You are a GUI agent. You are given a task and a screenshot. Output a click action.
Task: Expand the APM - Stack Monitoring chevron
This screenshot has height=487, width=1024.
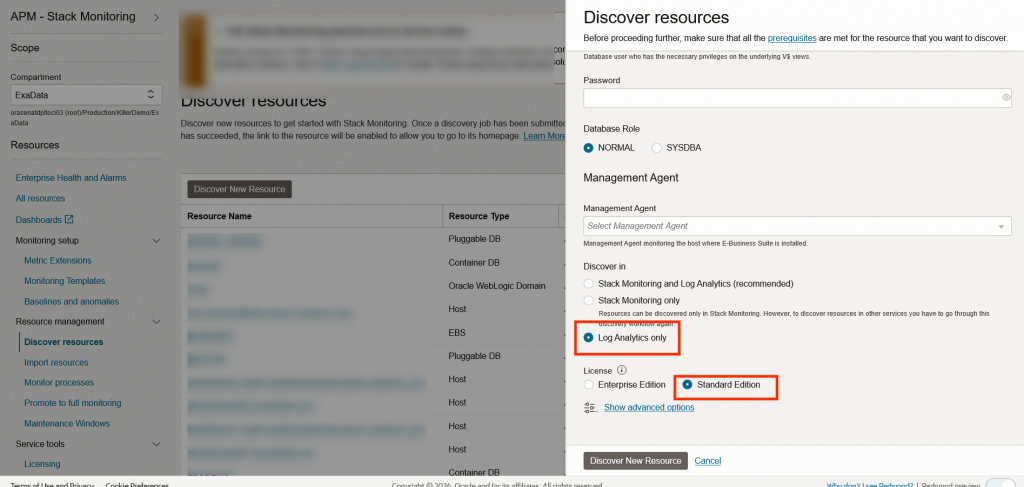coord(155,17)
